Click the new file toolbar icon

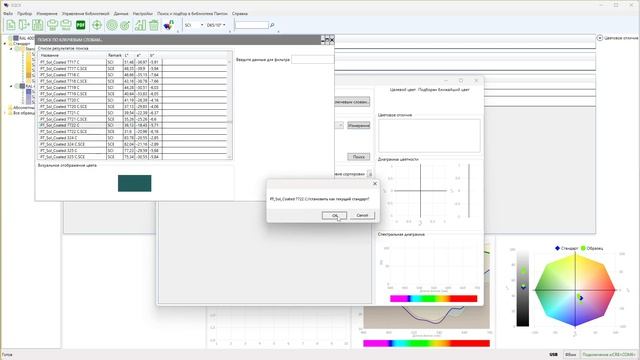point(11,25)
